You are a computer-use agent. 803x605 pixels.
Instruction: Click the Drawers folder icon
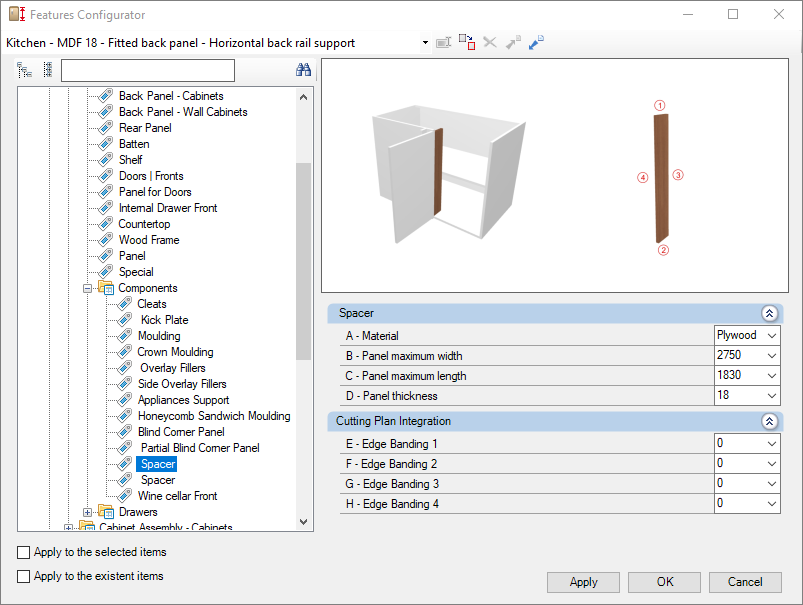pos(106,512)
